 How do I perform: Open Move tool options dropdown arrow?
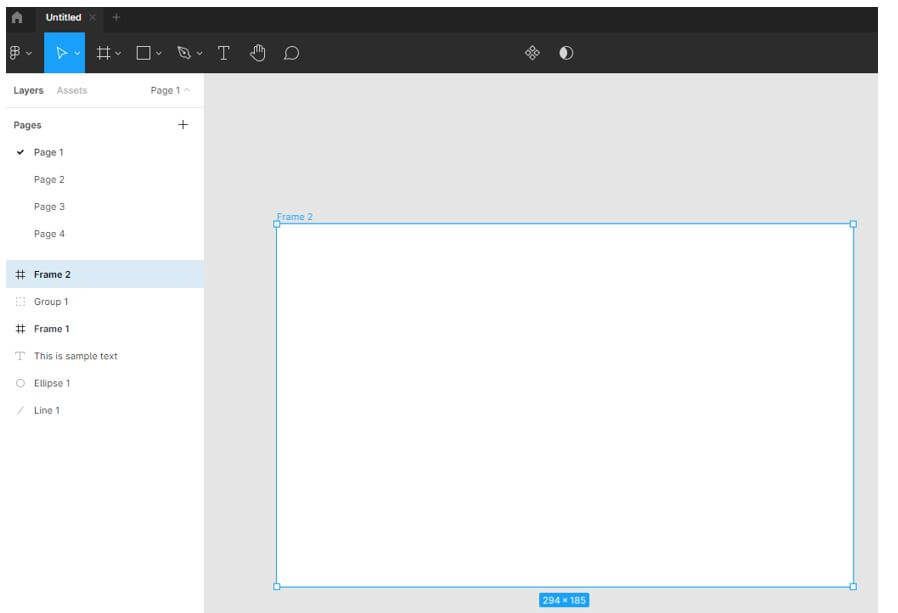(x=77, y=53)
